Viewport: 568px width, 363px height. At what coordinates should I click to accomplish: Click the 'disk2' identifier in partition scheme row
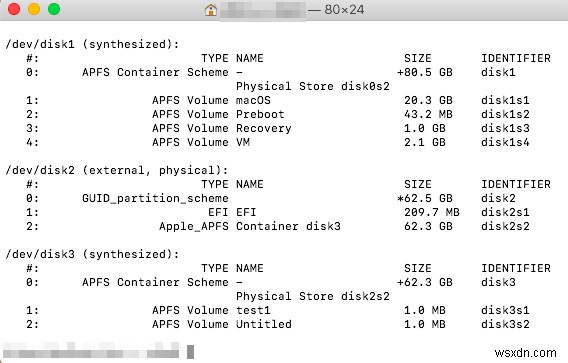pyautogui.click(x=498, y=199)
